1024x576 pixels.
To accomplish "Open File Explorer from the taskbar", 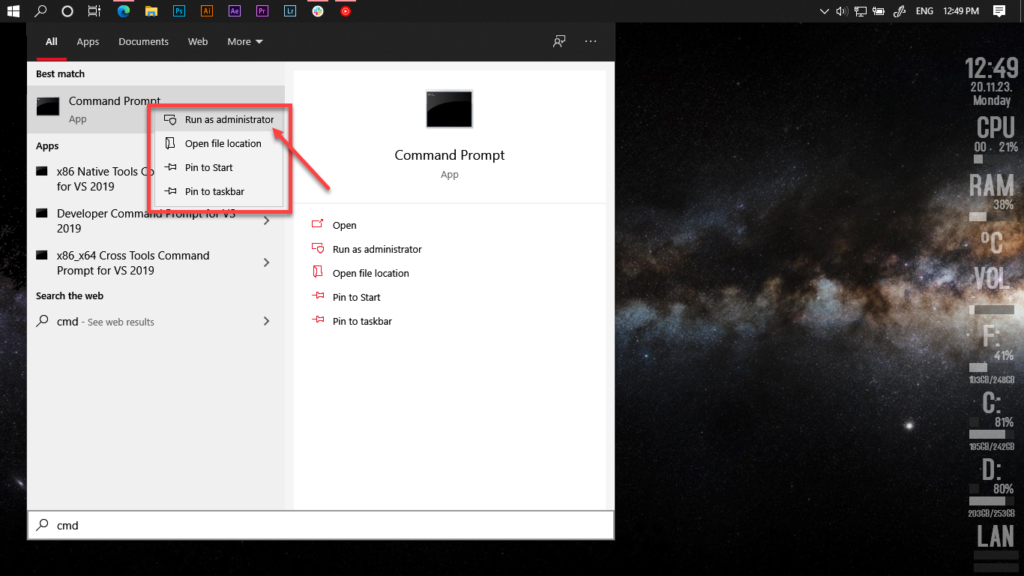I will (152, 11).
